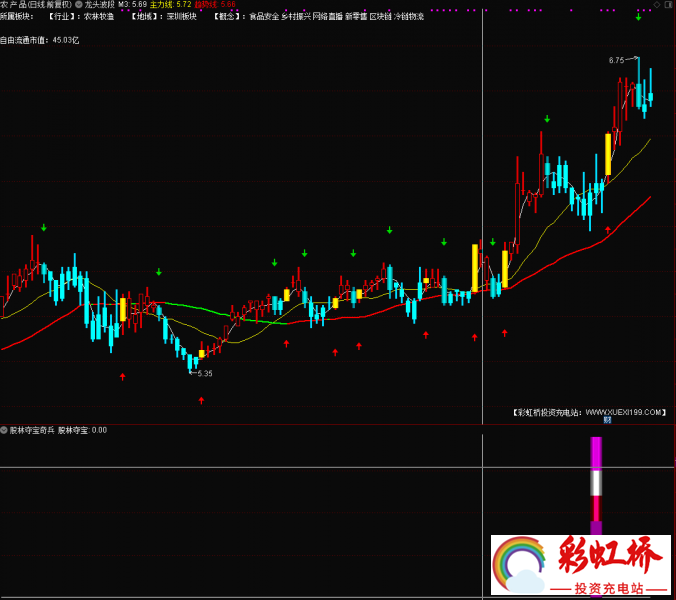Open the 食品安全 concept tag

pyautogui.click(x=264, y=17)
